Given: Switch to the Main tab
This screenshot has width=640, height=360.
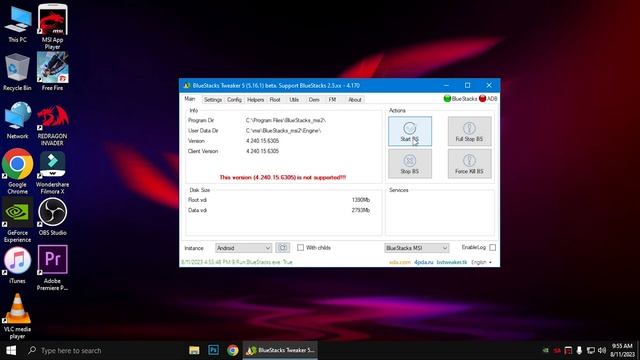Looking at the screenshot, I should [190, 99].
